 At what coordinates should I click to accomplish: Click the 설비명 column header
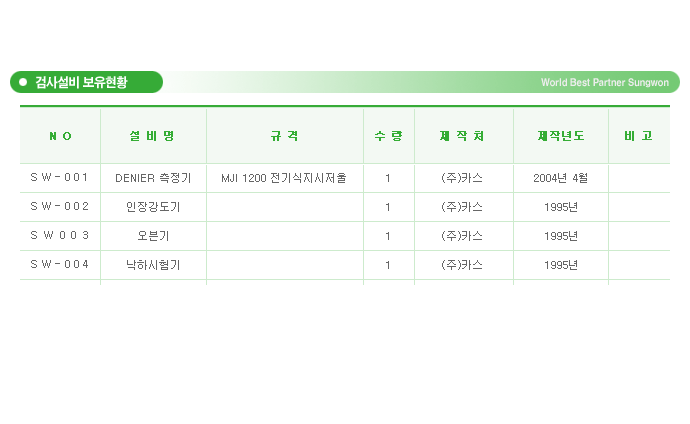click(x=152, y=136)
